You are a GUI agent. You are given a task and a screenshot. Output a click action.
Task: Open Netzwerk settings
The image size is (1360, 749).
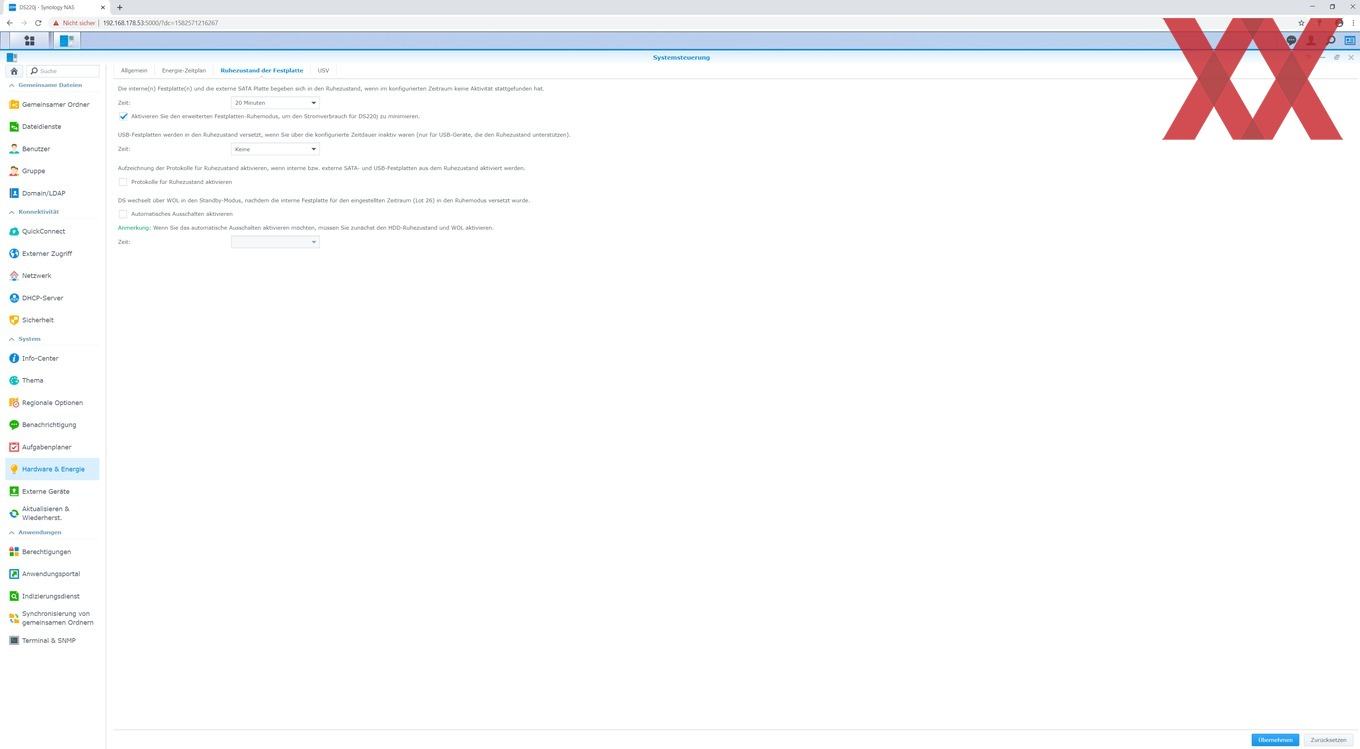52,275
